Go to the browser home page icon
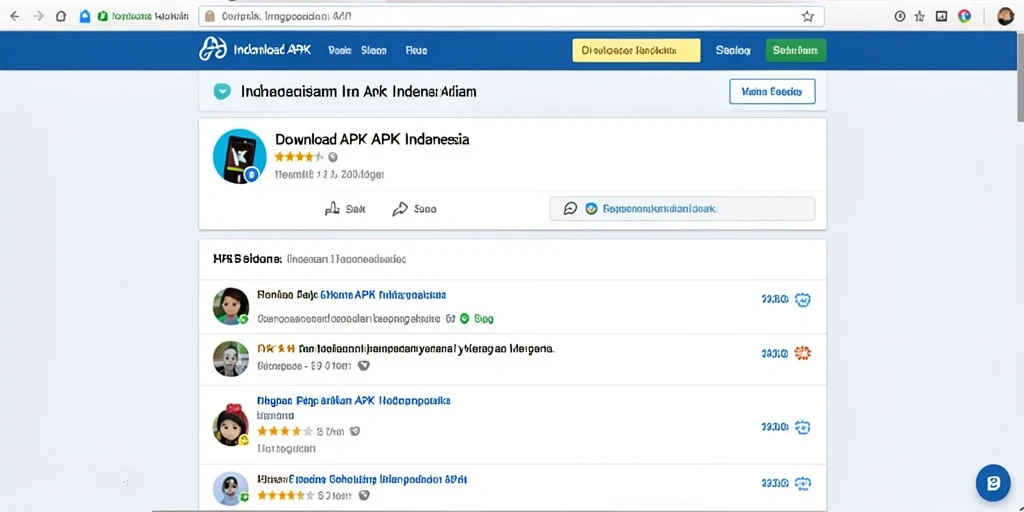 [61, 16]
